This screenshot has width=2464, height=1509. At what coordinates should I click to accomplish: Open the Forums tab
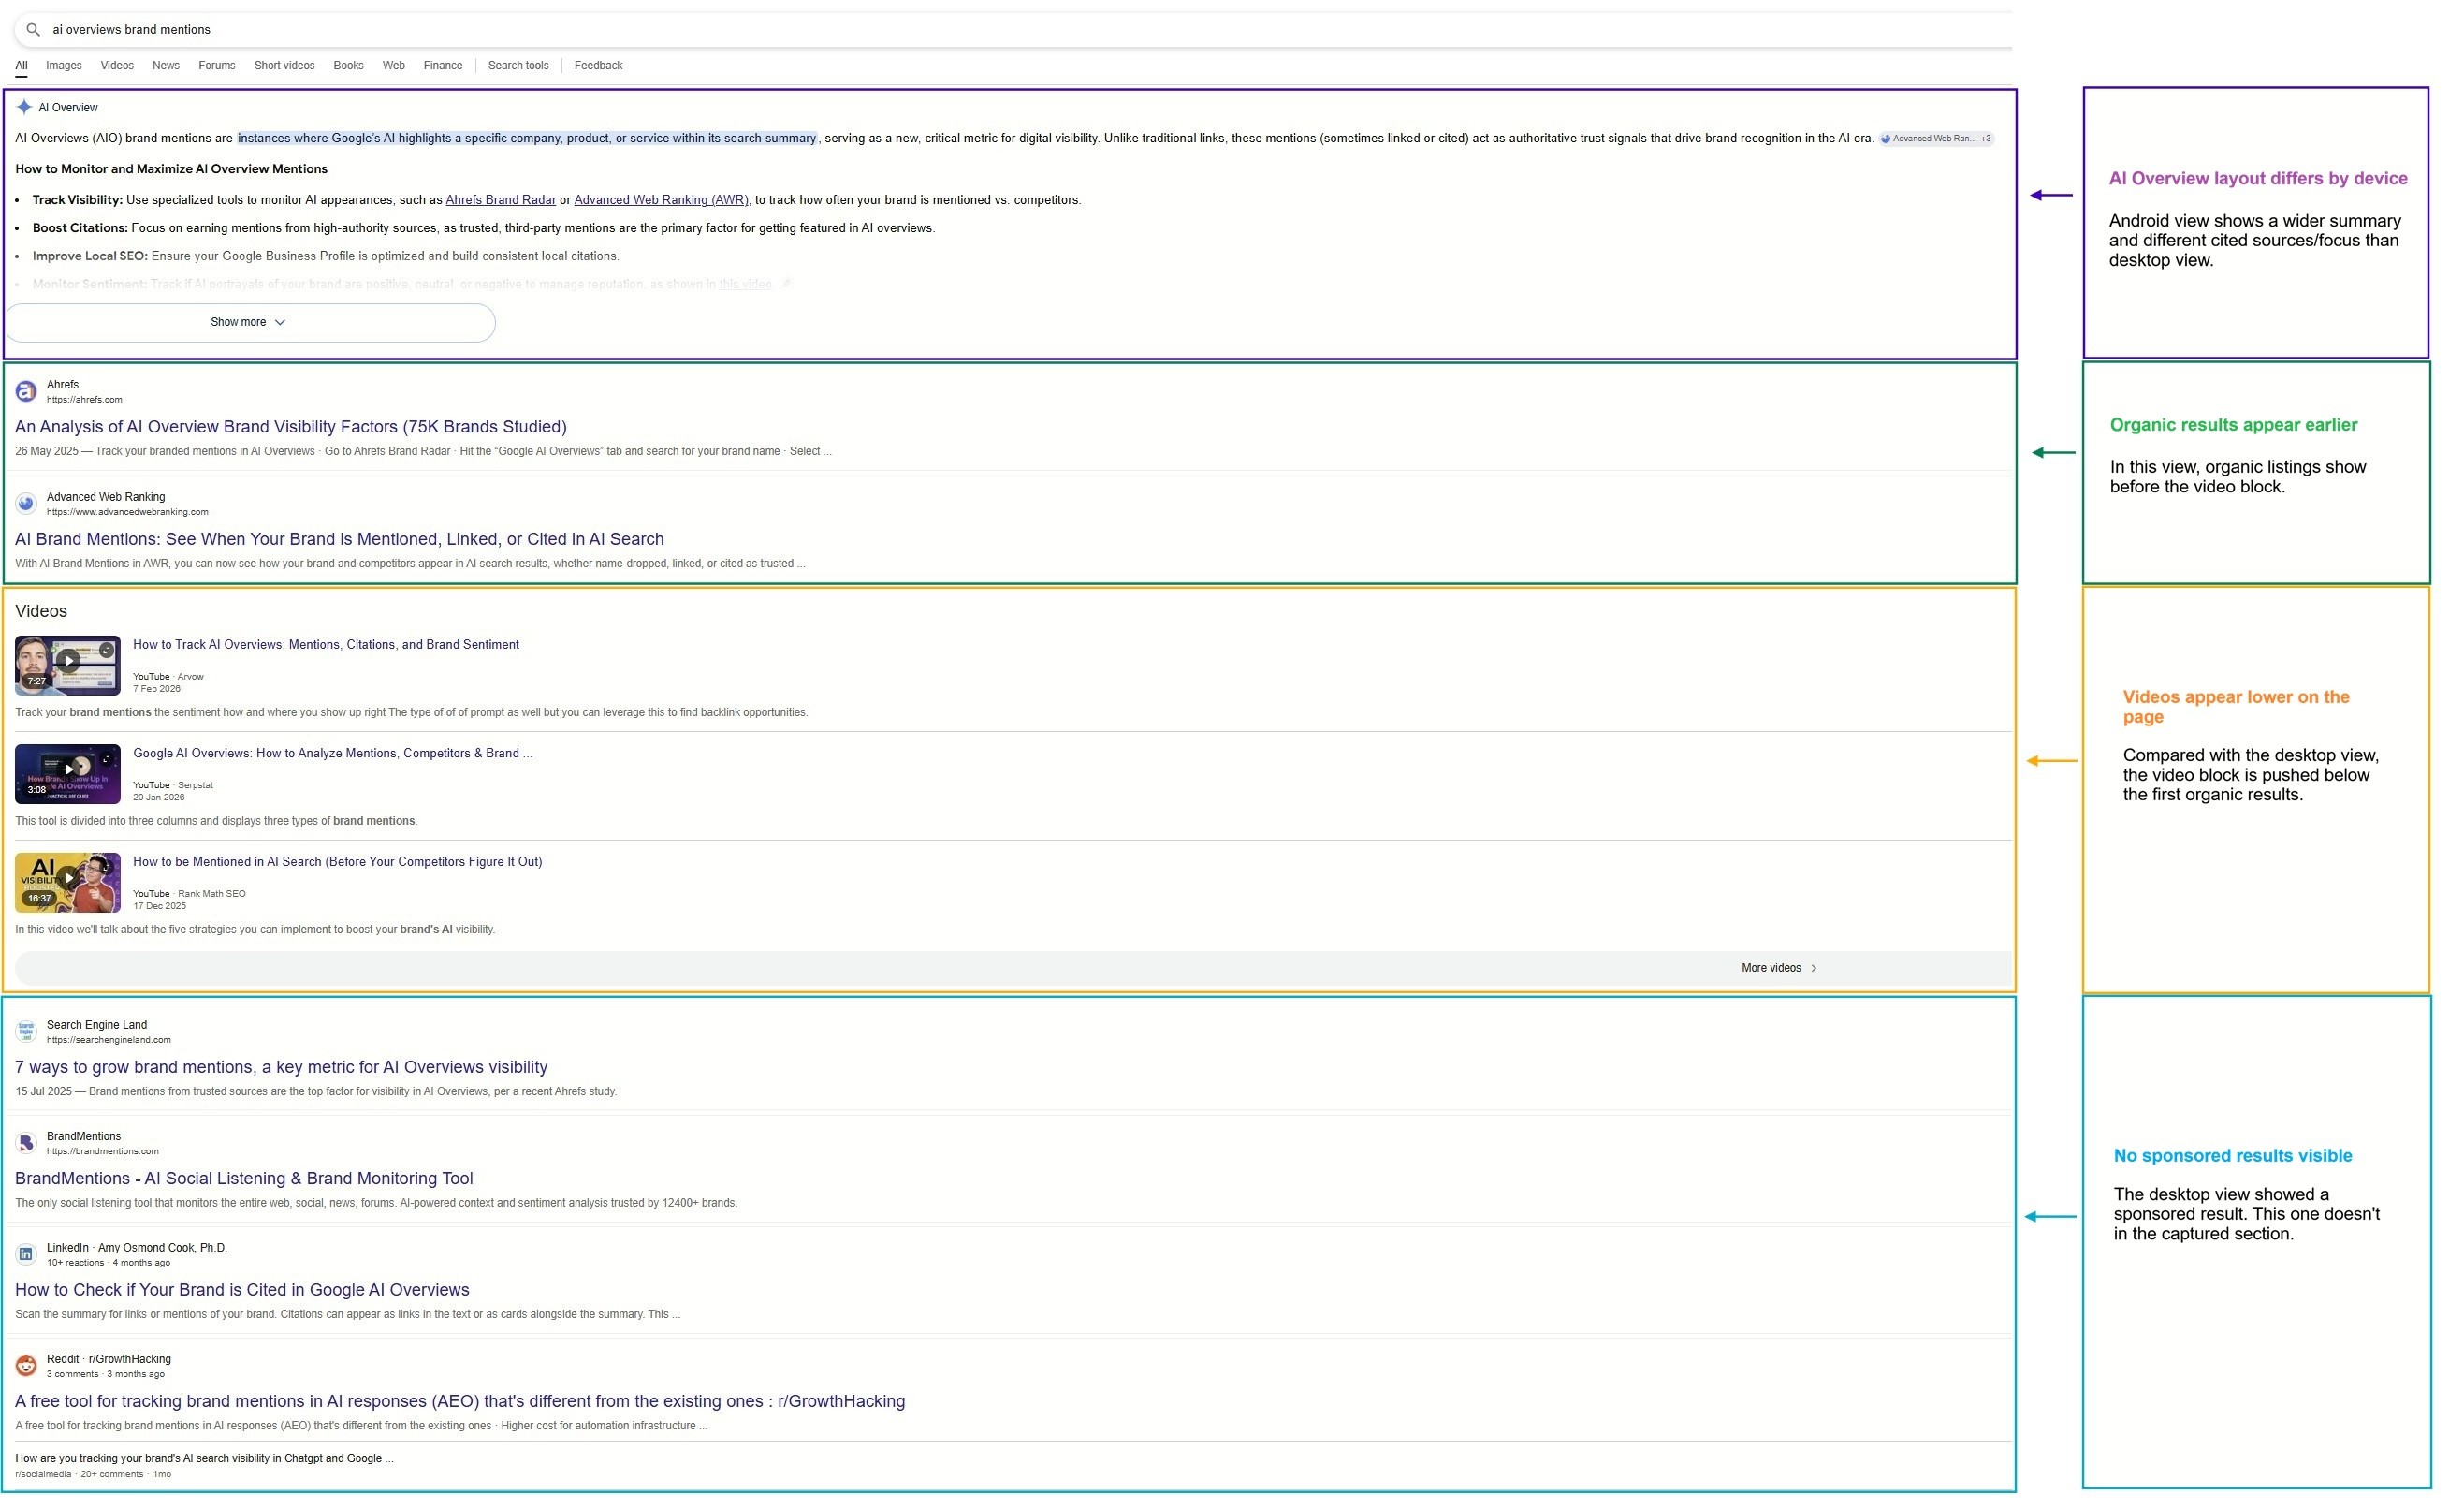point(218,66)
